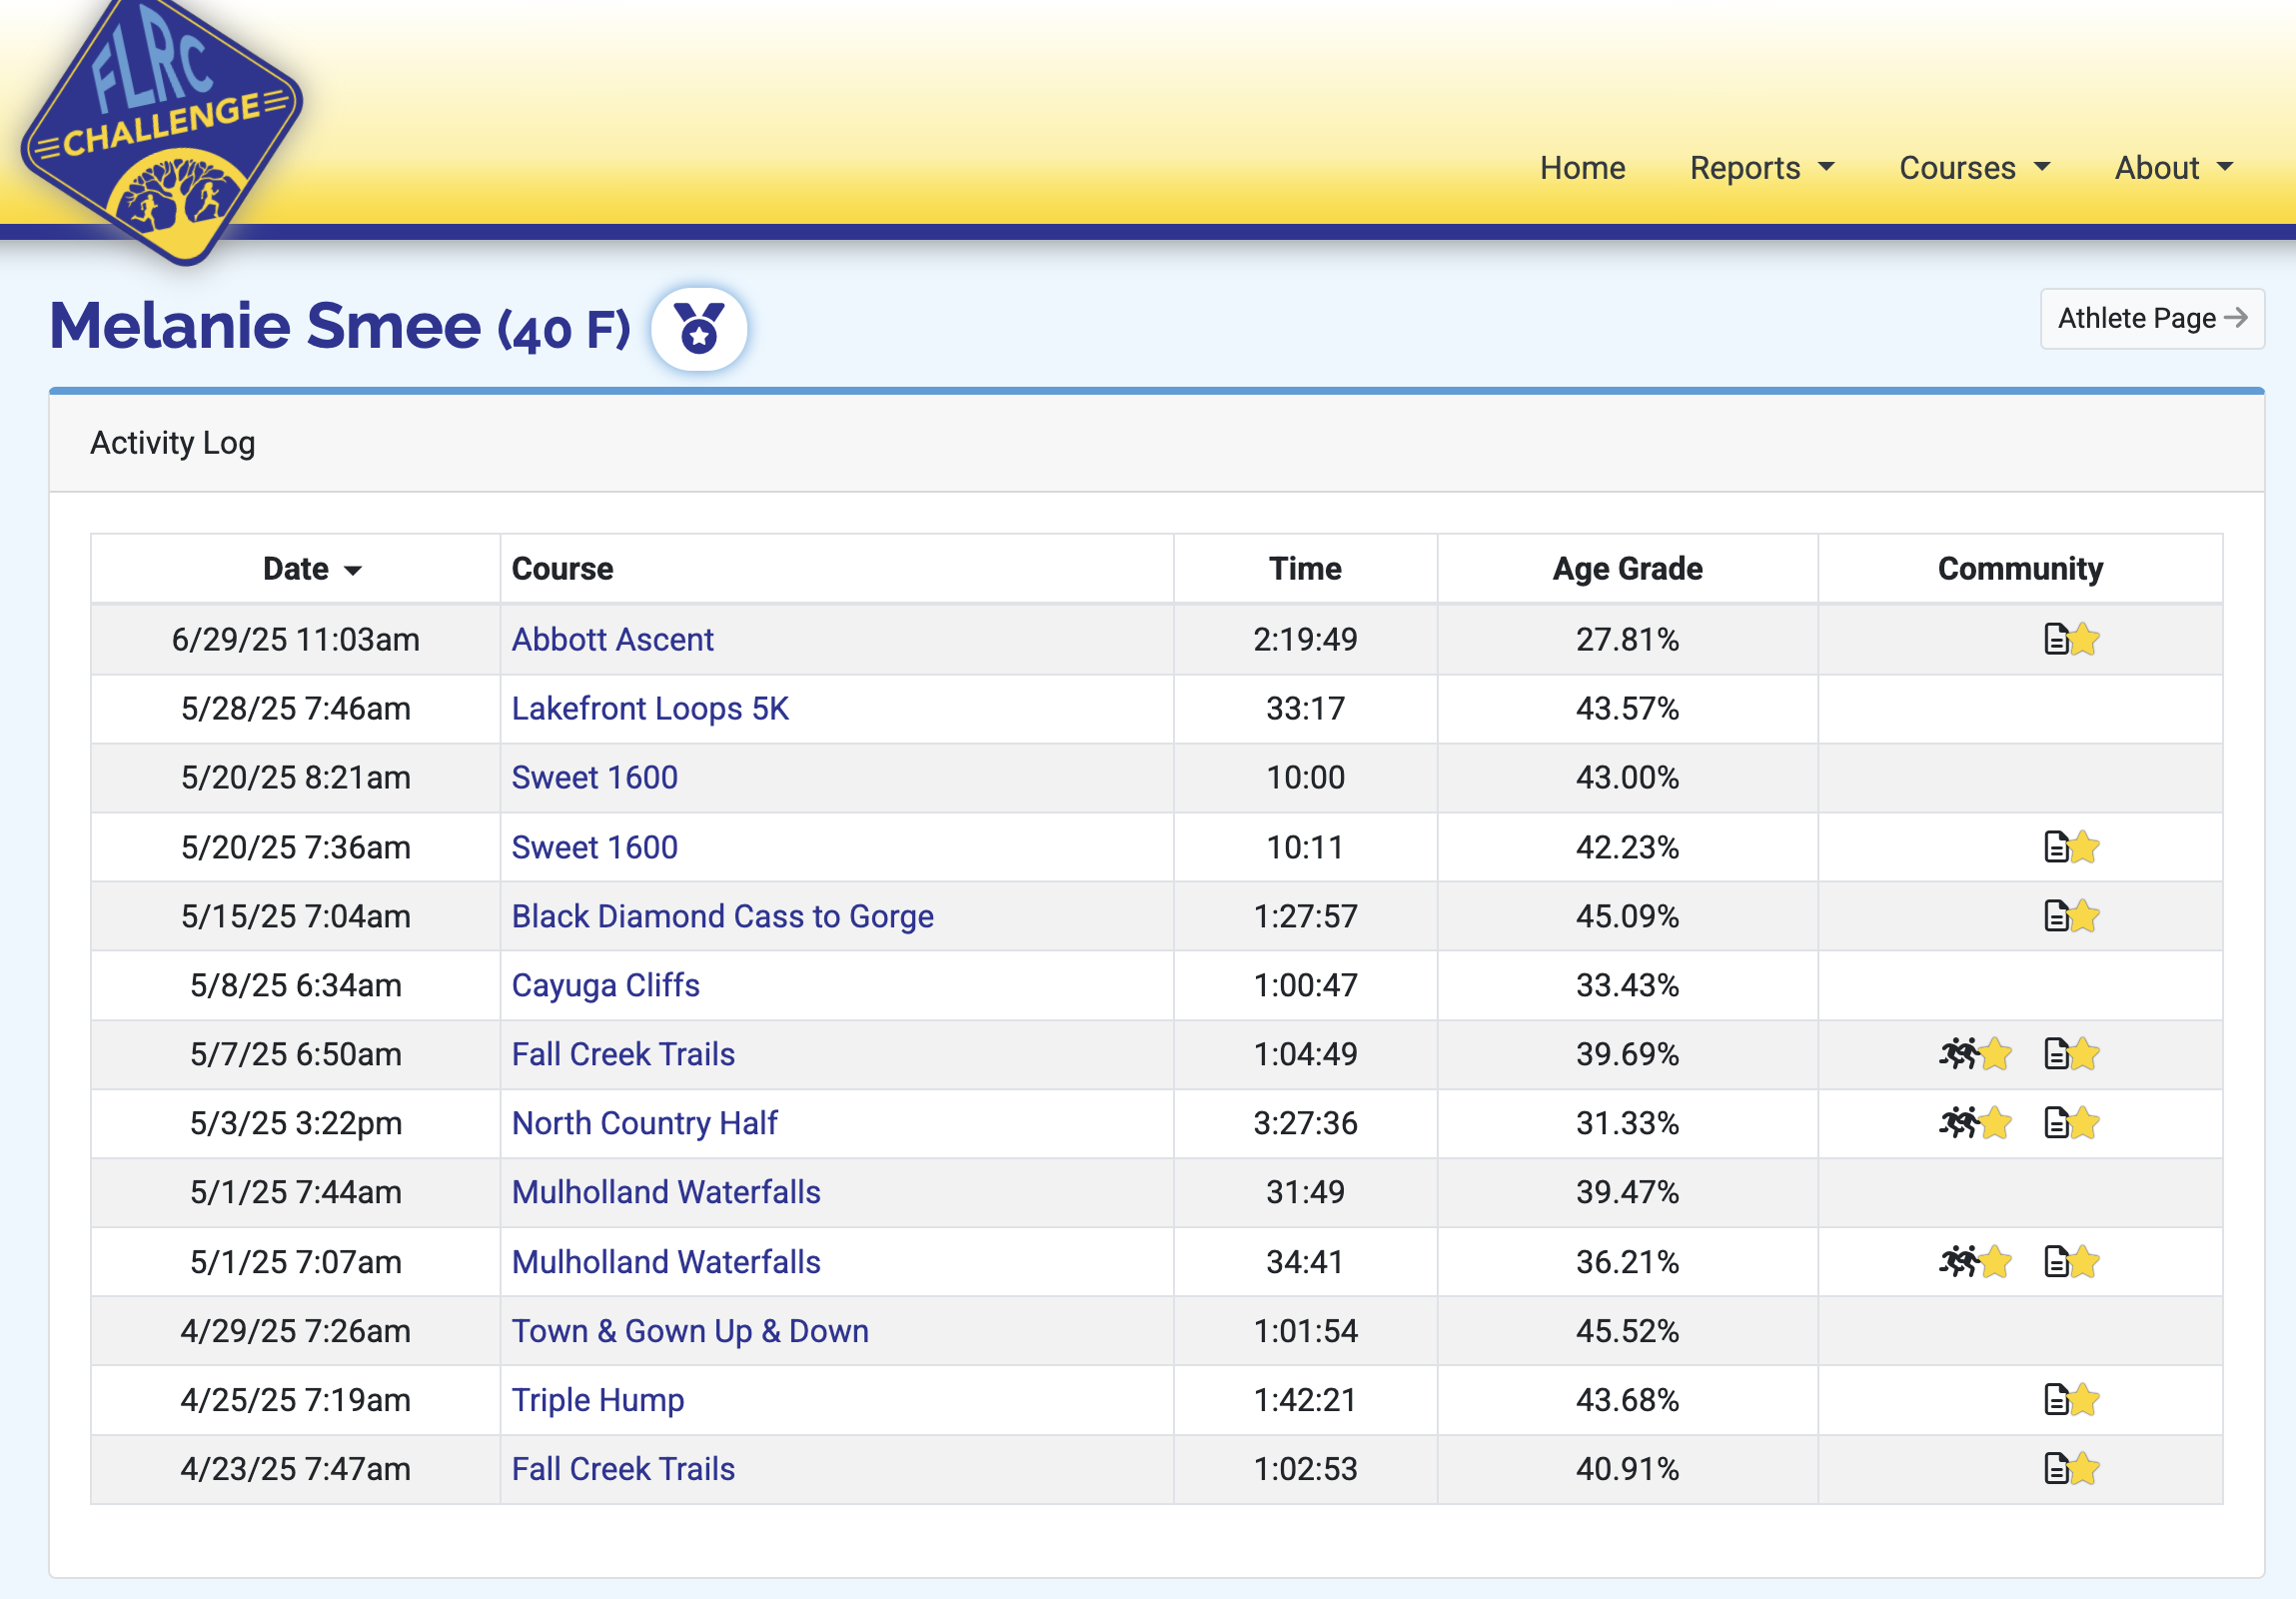Click date cell 5/8/25 6:34am

(x=296, y=985)
